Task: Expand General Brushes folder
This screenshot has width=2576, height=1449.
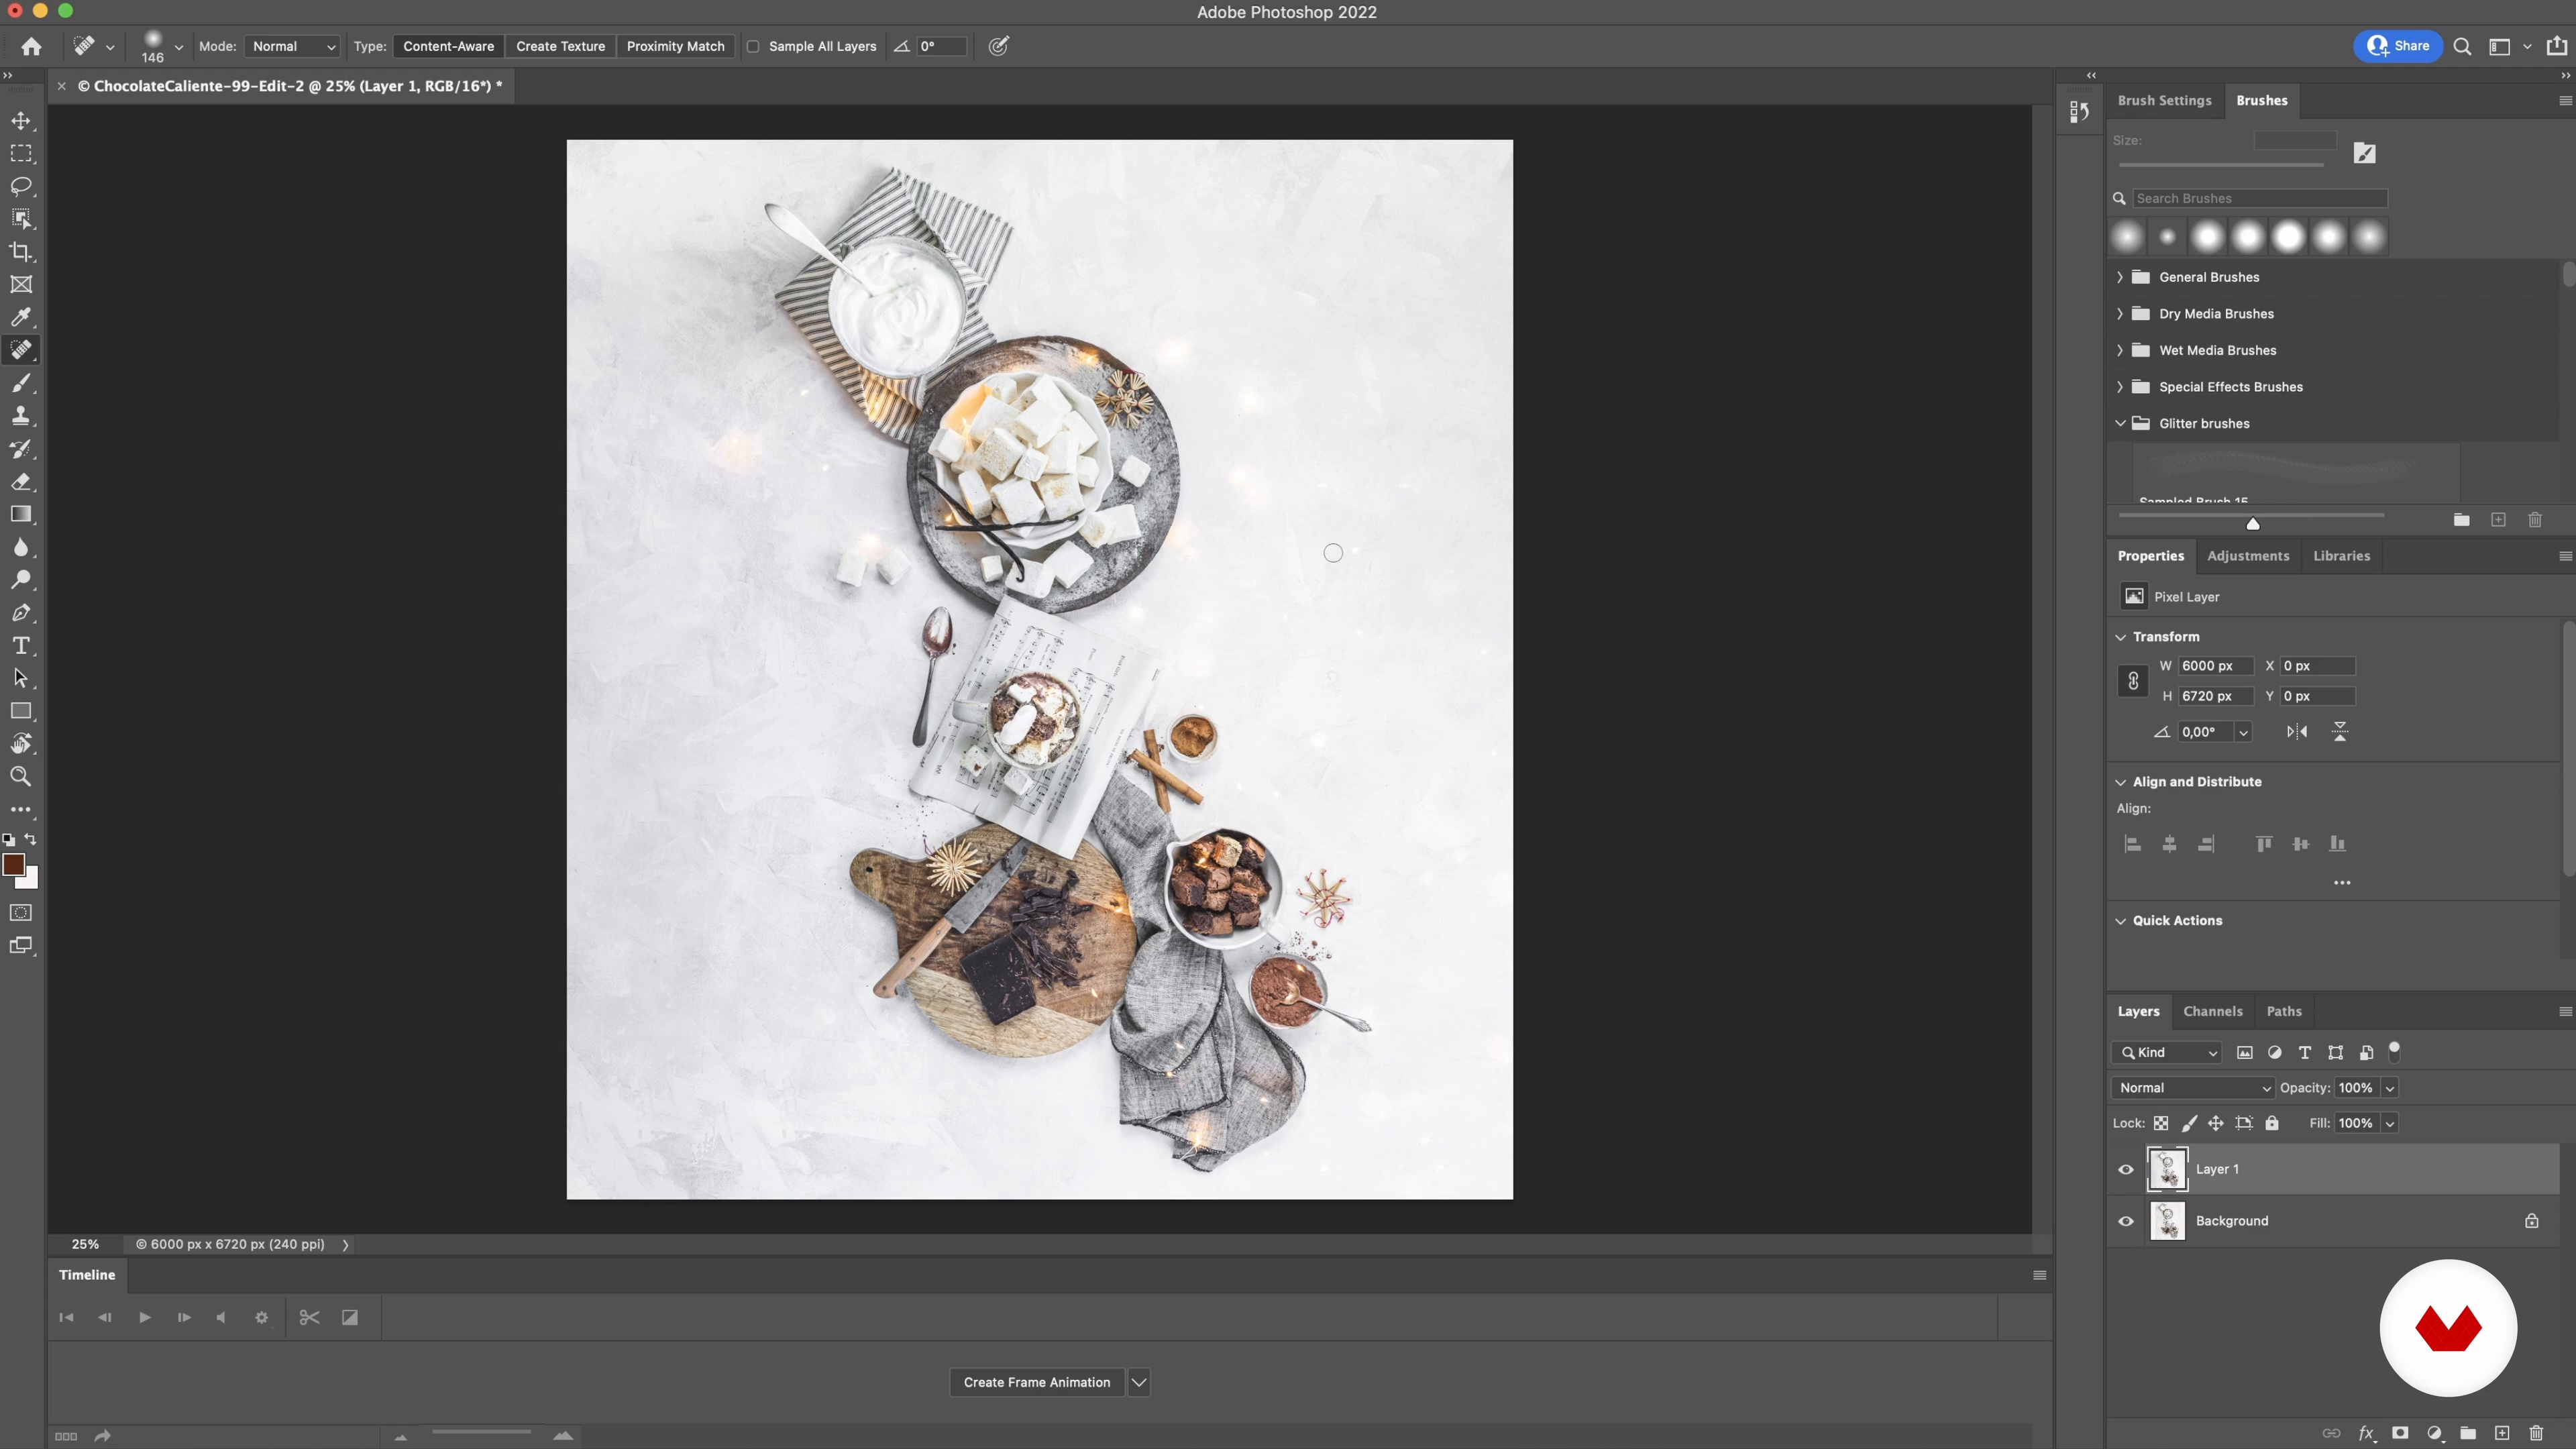Action: click(x=2119, y=277)
